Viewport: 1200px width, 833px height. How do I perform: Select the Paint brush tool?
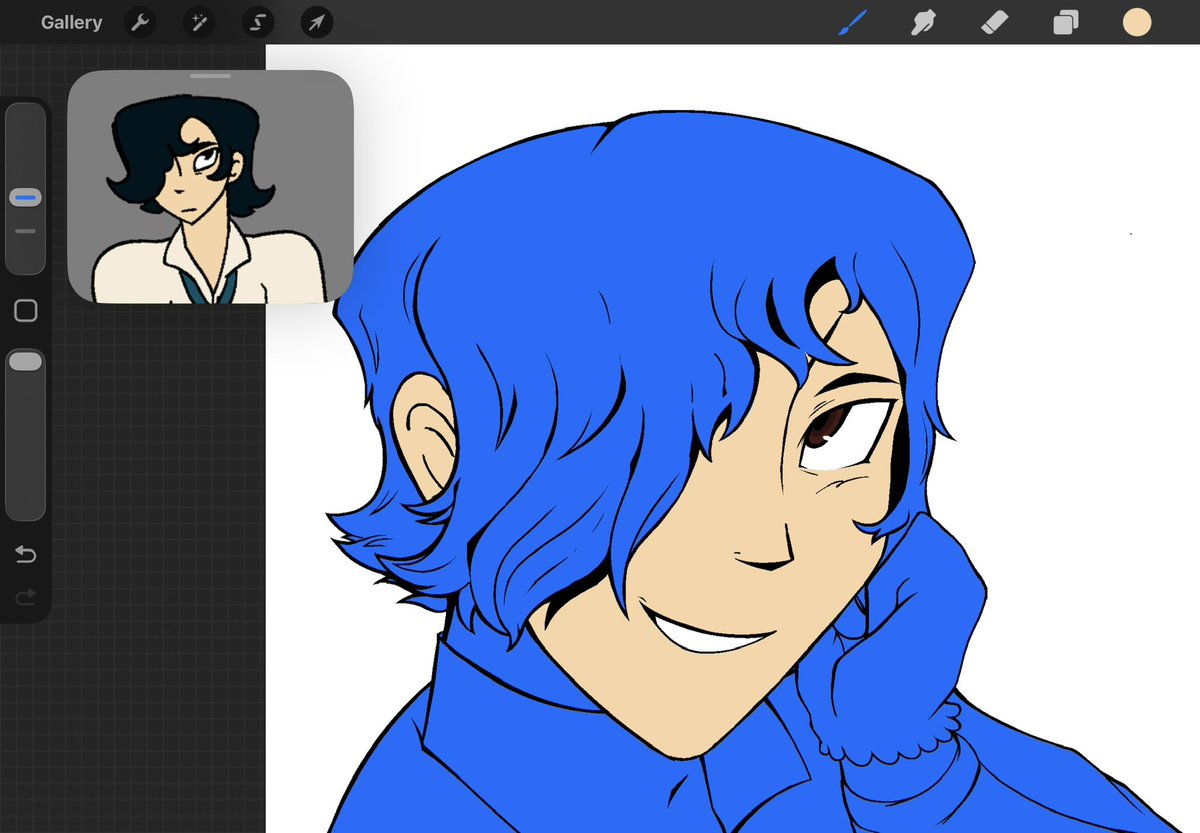pos(852,22)
